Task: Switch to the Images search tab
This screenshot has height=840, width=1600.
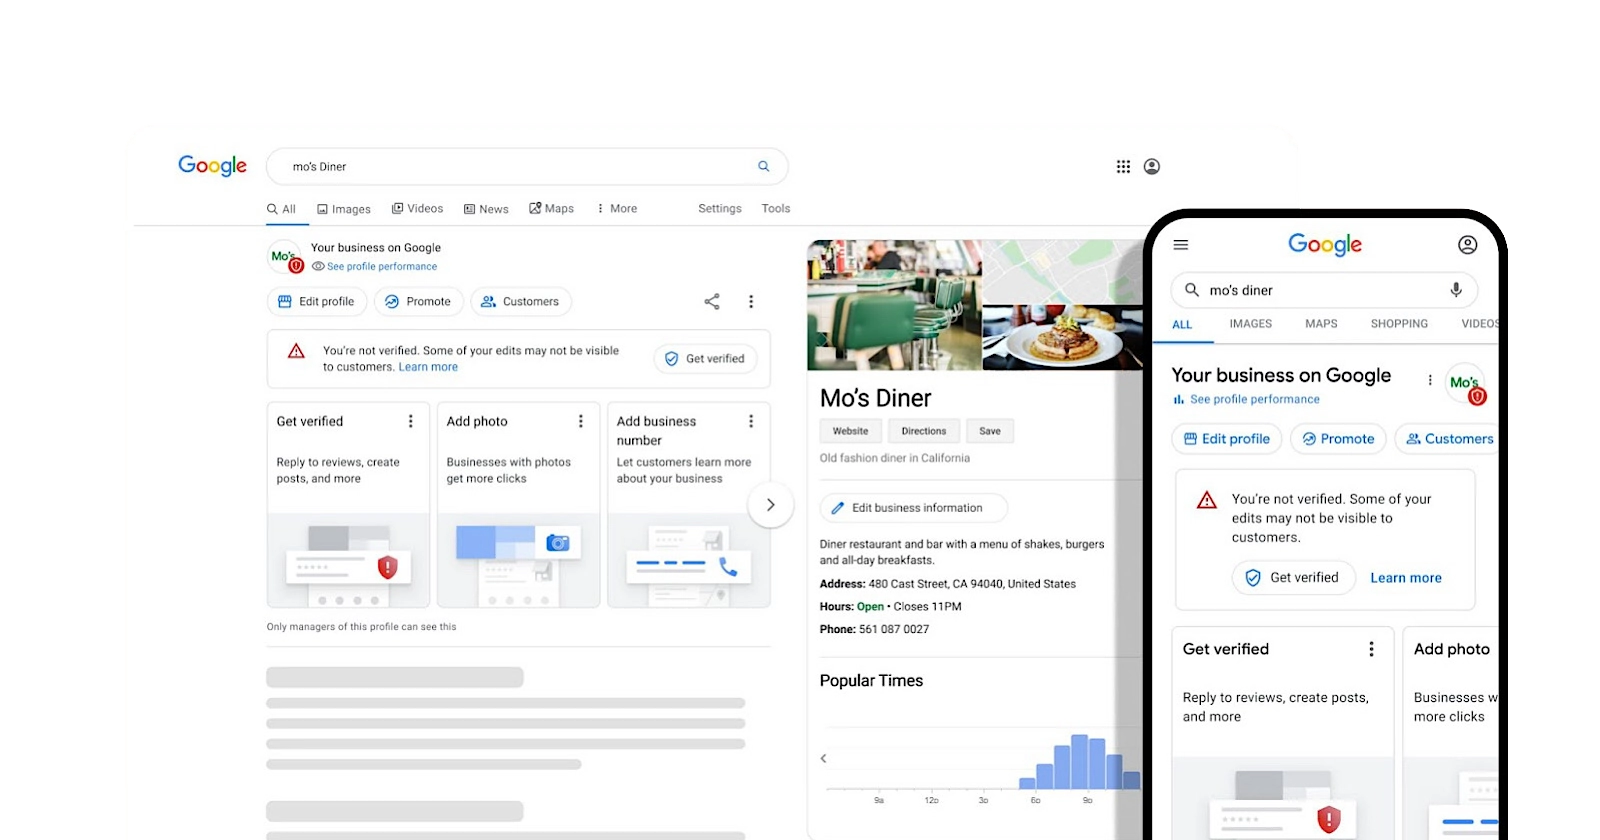Action: (344, 209)
